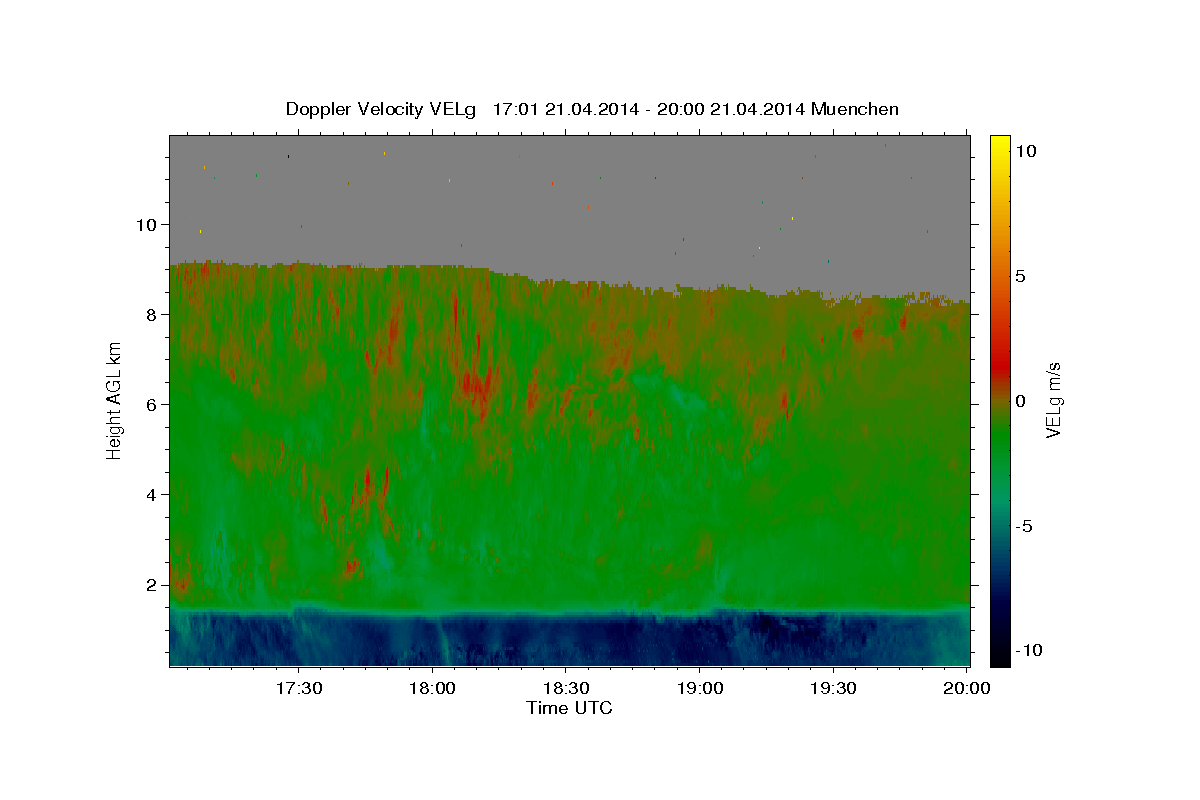Image resolution: width=1200 pixels, height=800 pixels.
Task: Click the colorbar value -5 label
Action: coord(1023,525)
